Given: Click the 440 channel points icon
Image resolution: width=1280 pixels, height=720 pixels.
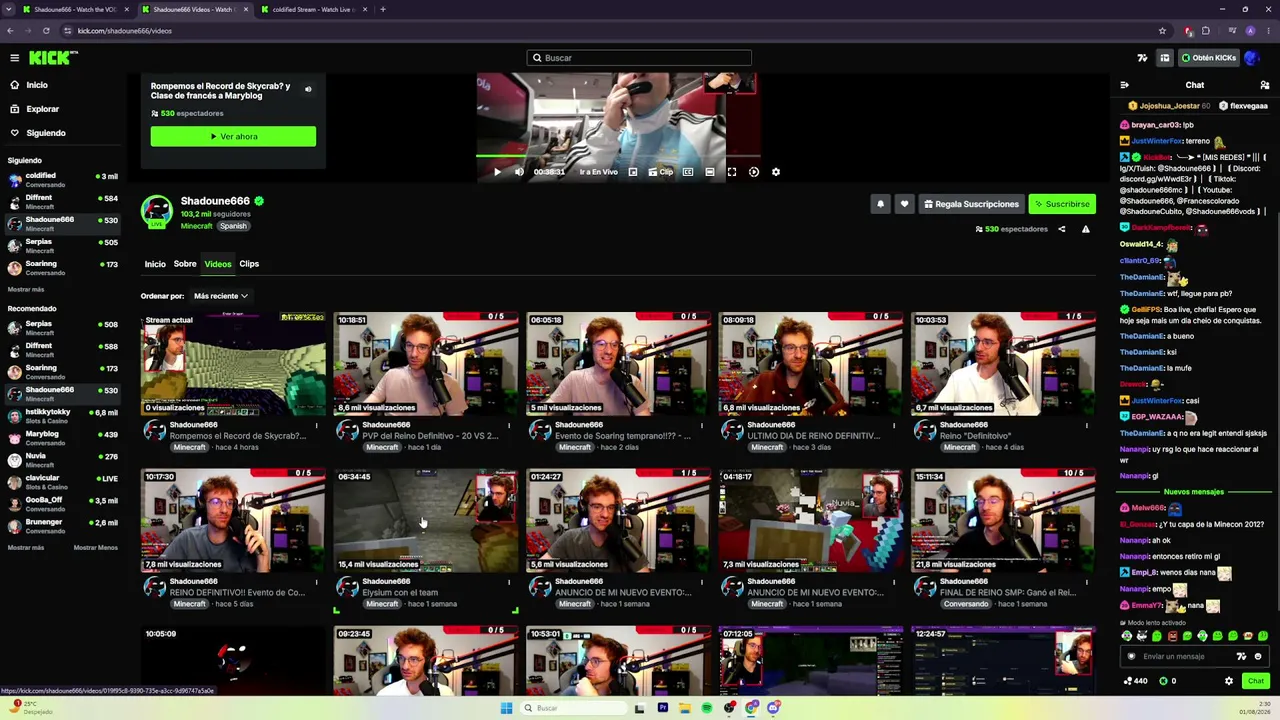Looking at the screenshot, I should pyautogui.click(x=1136, y=681).
